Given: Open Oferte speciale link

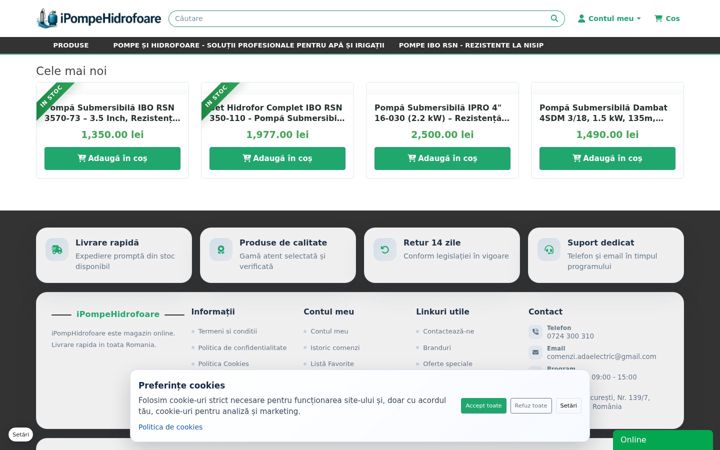Looking at the screenshot, I should [447, 364].
